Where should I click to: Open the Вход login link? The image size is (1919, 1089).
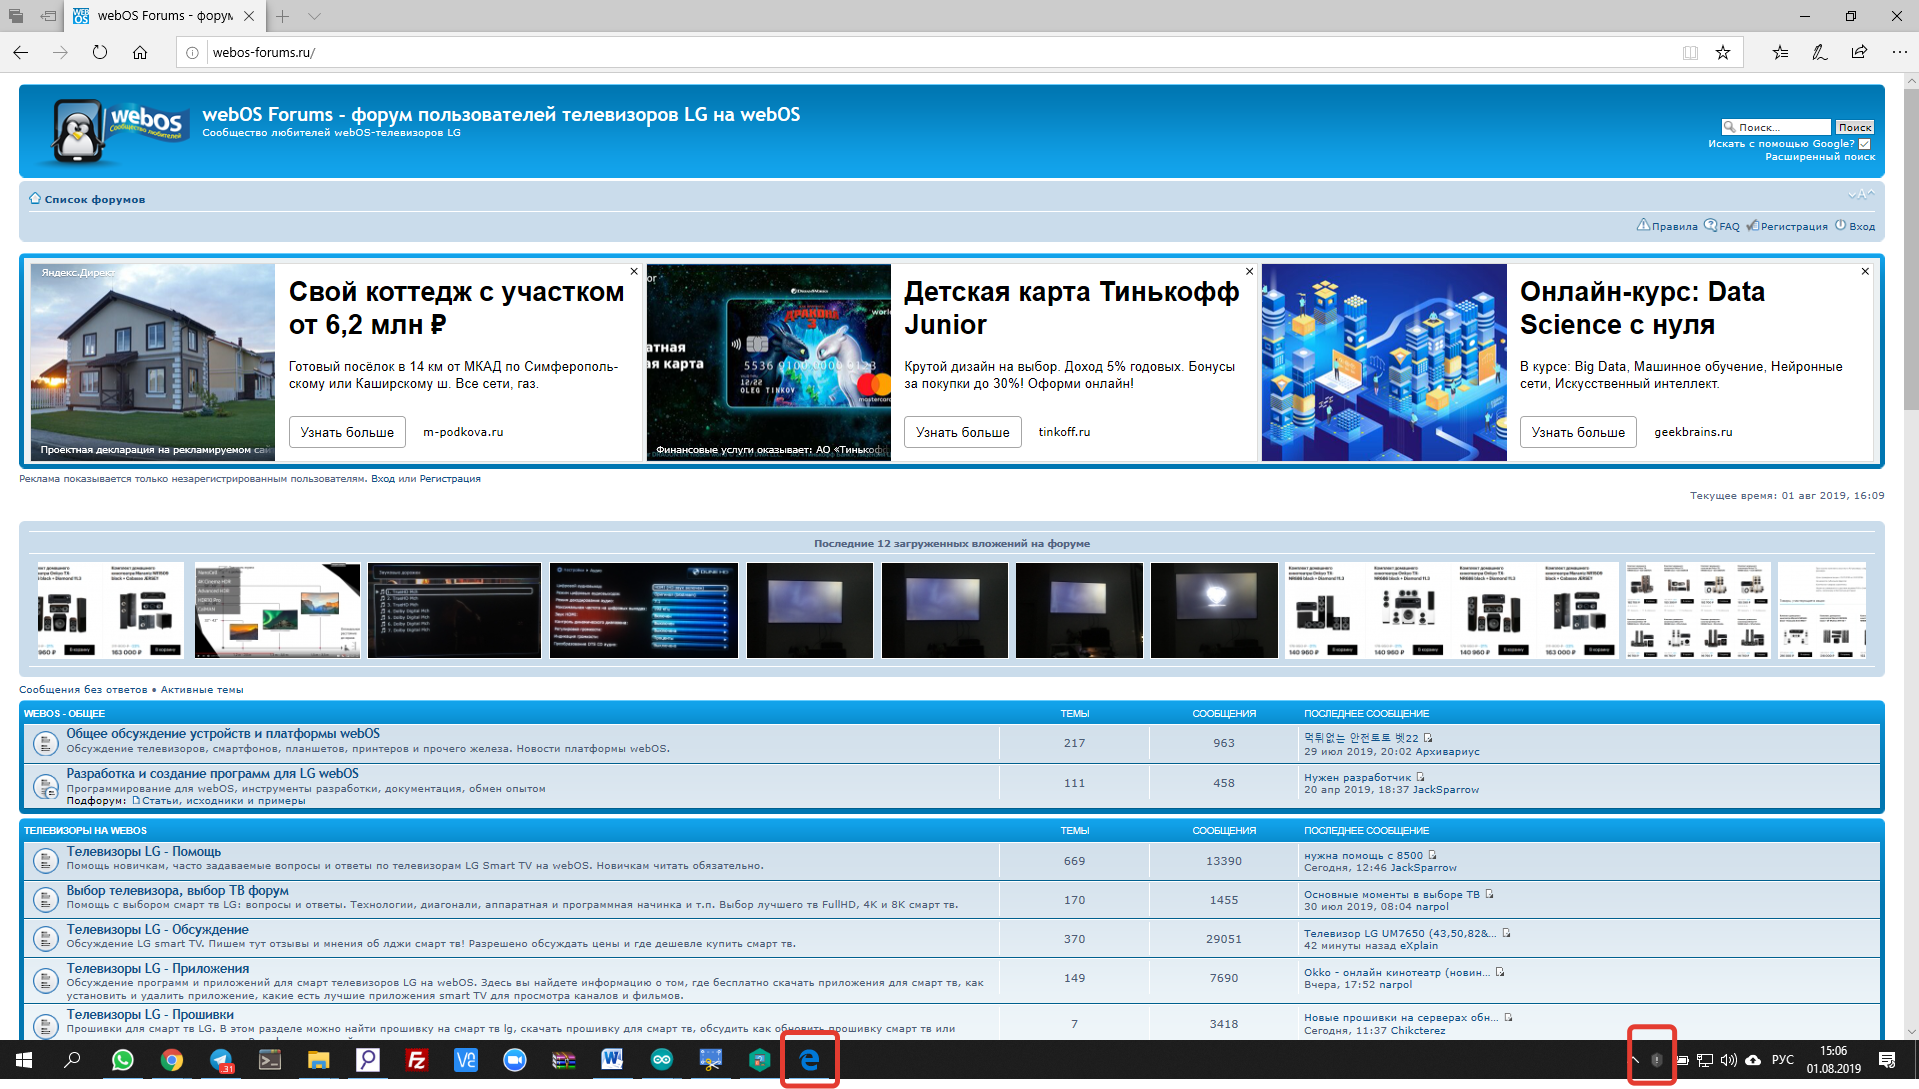[x=1862, y=226]
